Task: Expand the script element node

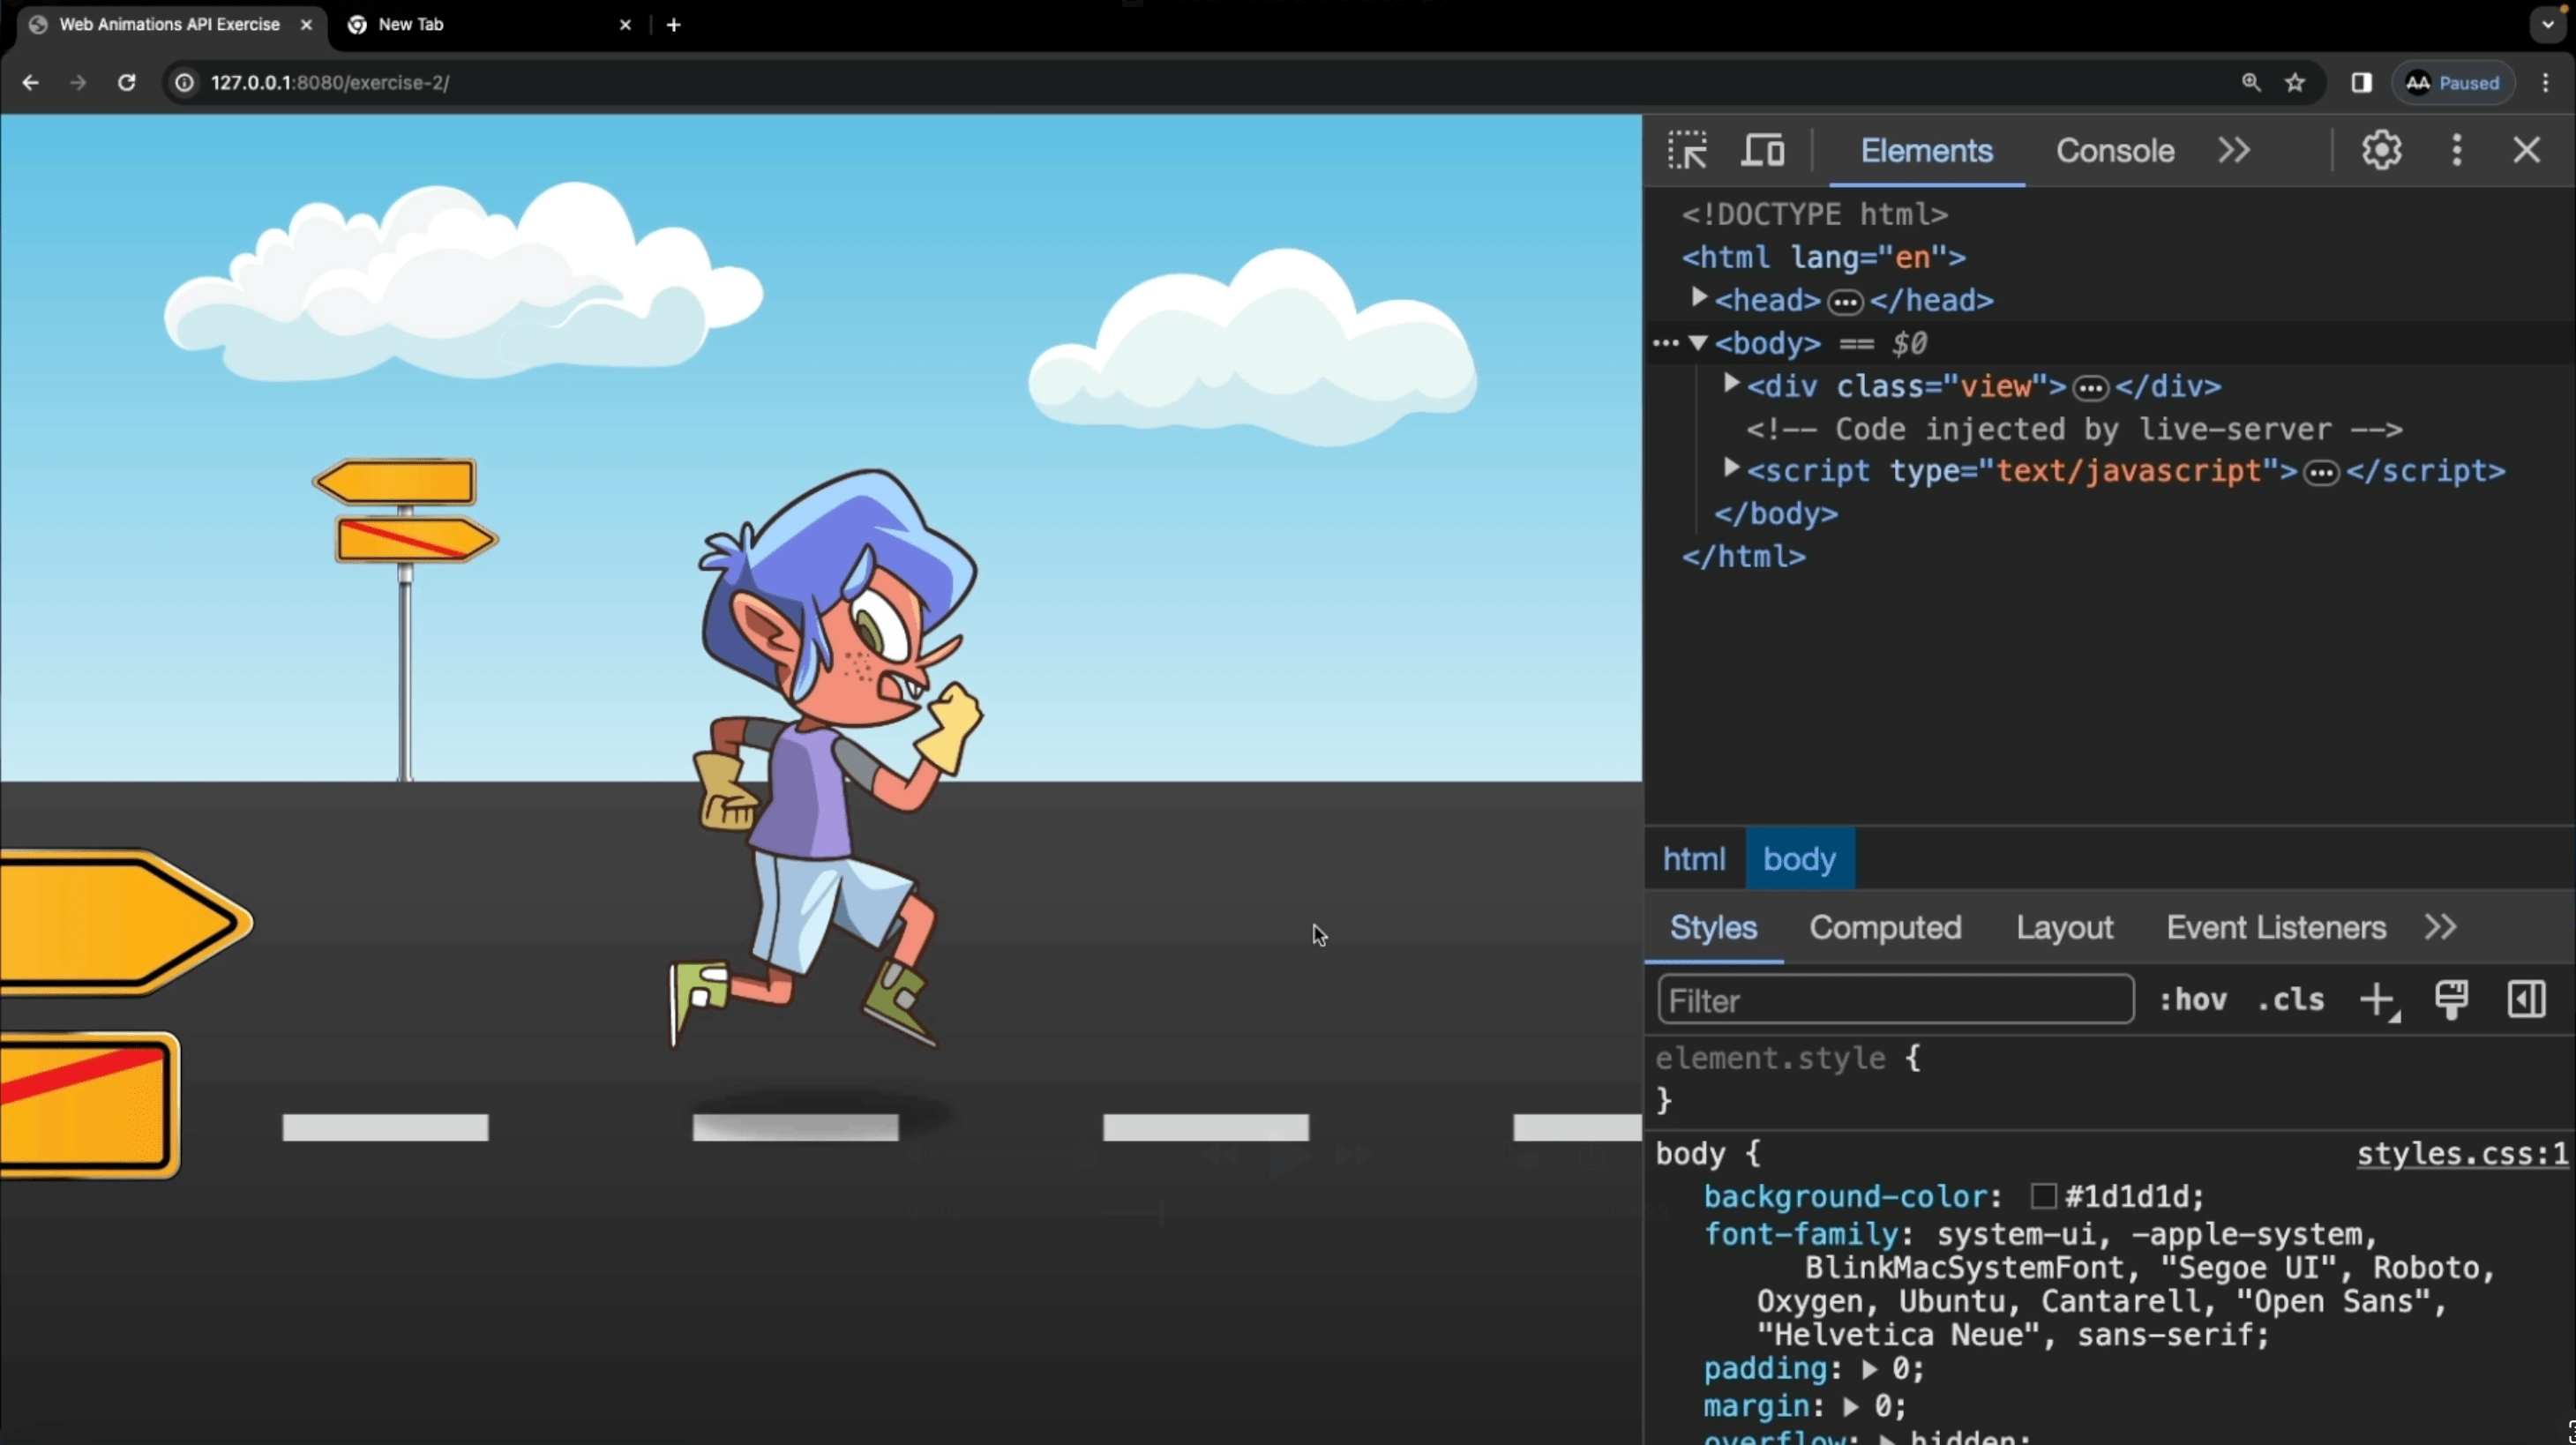Action: pyautogui.click(x=1731, y=468)
